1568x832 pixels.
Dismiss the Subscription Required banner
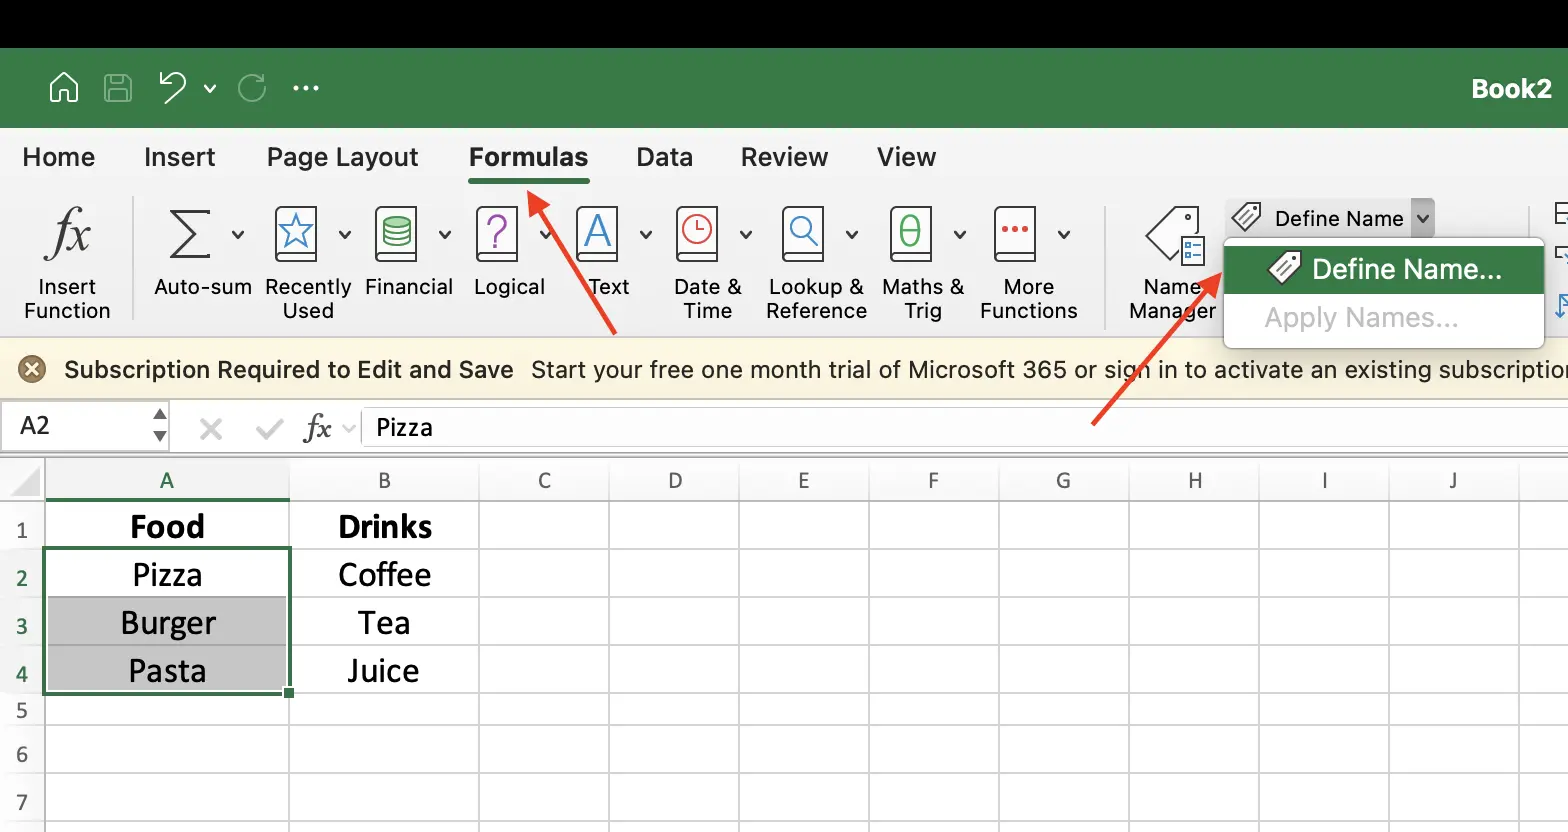pyautogui.click(x=32, y=370)
